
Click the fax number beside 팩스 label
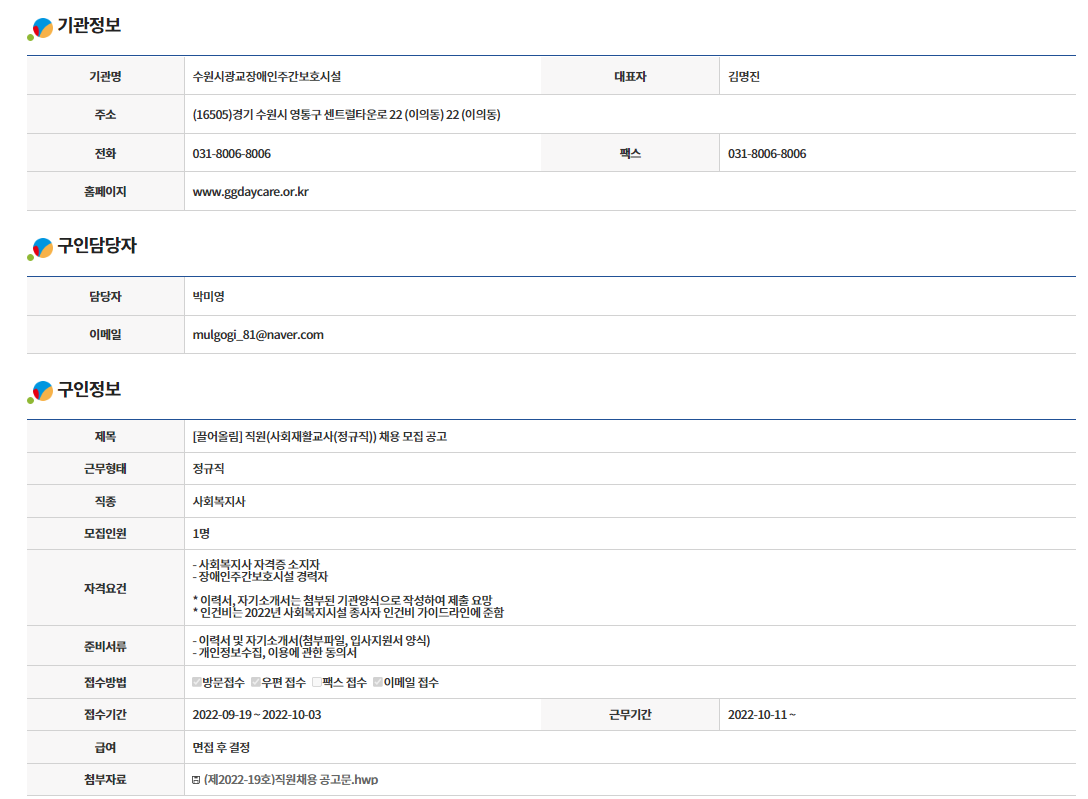click(767, 153)
